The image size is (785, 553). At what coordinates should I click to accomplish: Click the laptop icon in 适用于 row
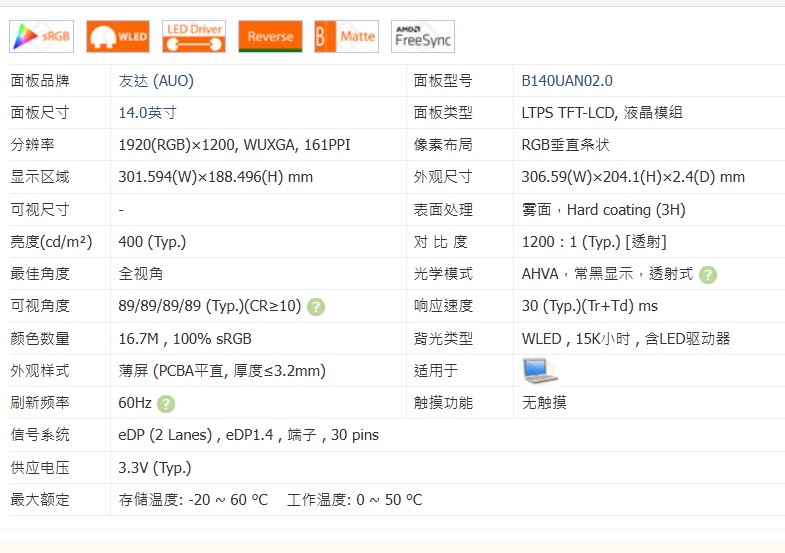pyautogui.click(x=539, y=371)
